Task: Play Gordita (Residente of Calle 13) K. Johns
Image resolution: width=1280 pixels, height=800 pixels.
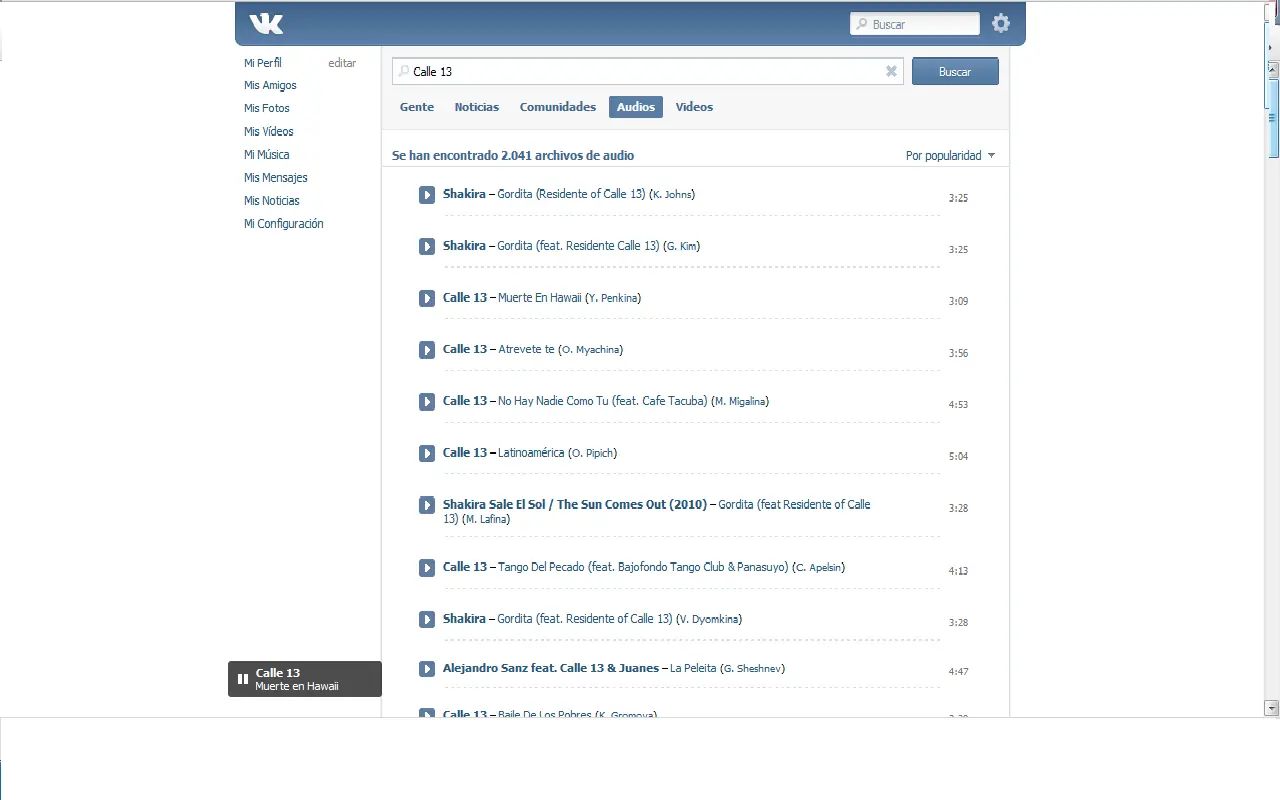Action: click(x=427, y=194)
